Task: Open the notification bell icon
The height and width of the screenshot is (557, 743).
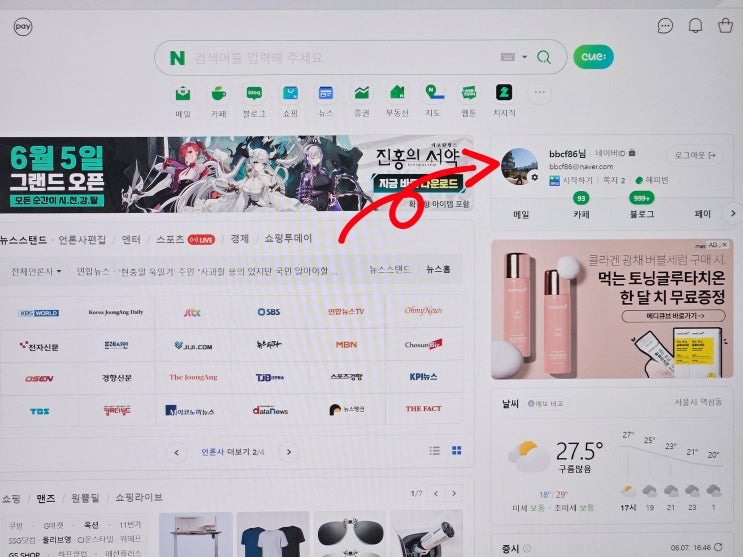Action: [x=695, y=26]
